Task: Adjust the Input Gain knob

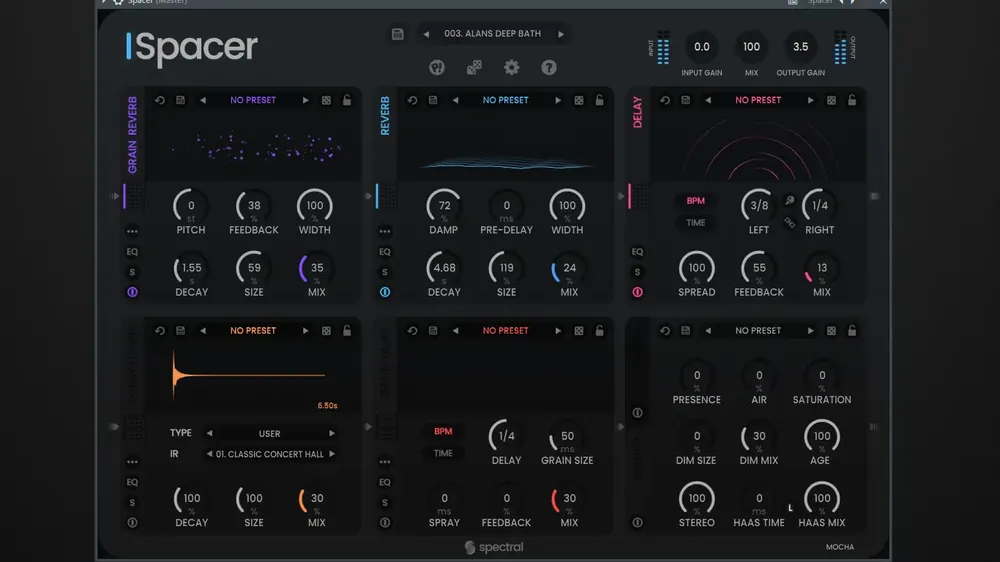Action: (x=702, y=47)
